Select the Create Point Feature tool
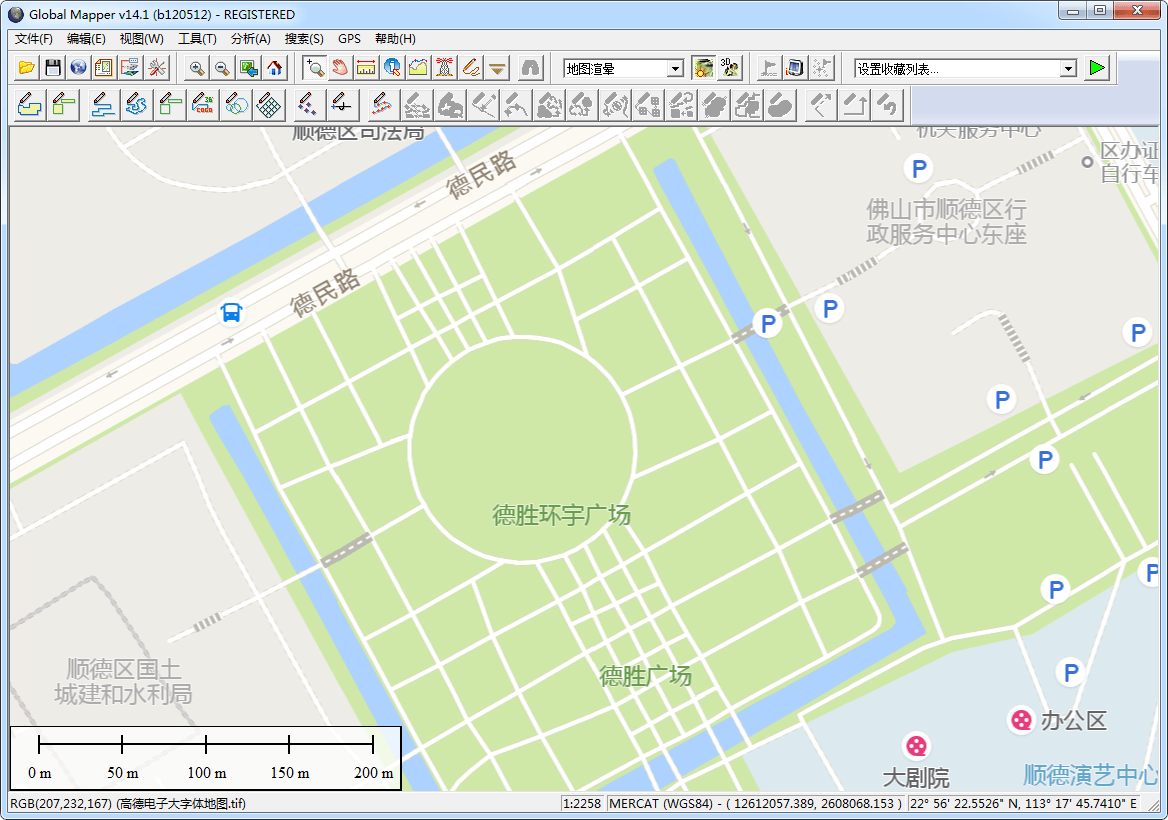1168x820 pixels. click(x=308, y=104)
